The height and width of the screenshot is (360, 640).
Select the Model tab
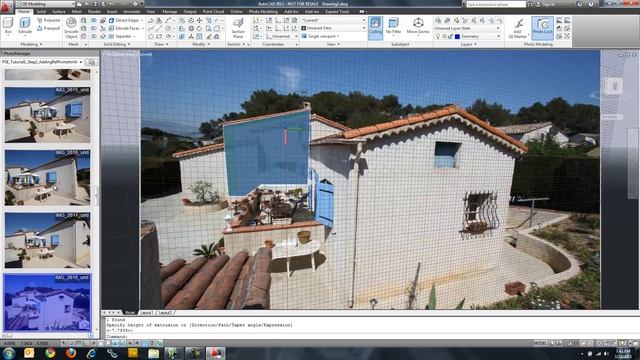130,313
